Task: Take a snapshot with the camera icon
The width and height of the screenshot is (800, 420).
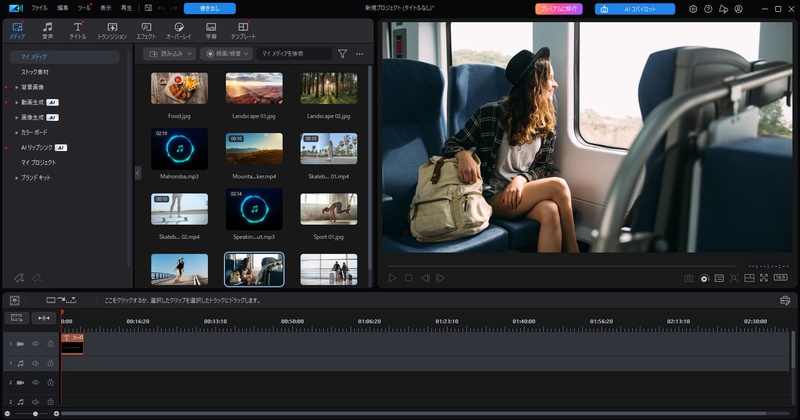Action: pos(689,278)
